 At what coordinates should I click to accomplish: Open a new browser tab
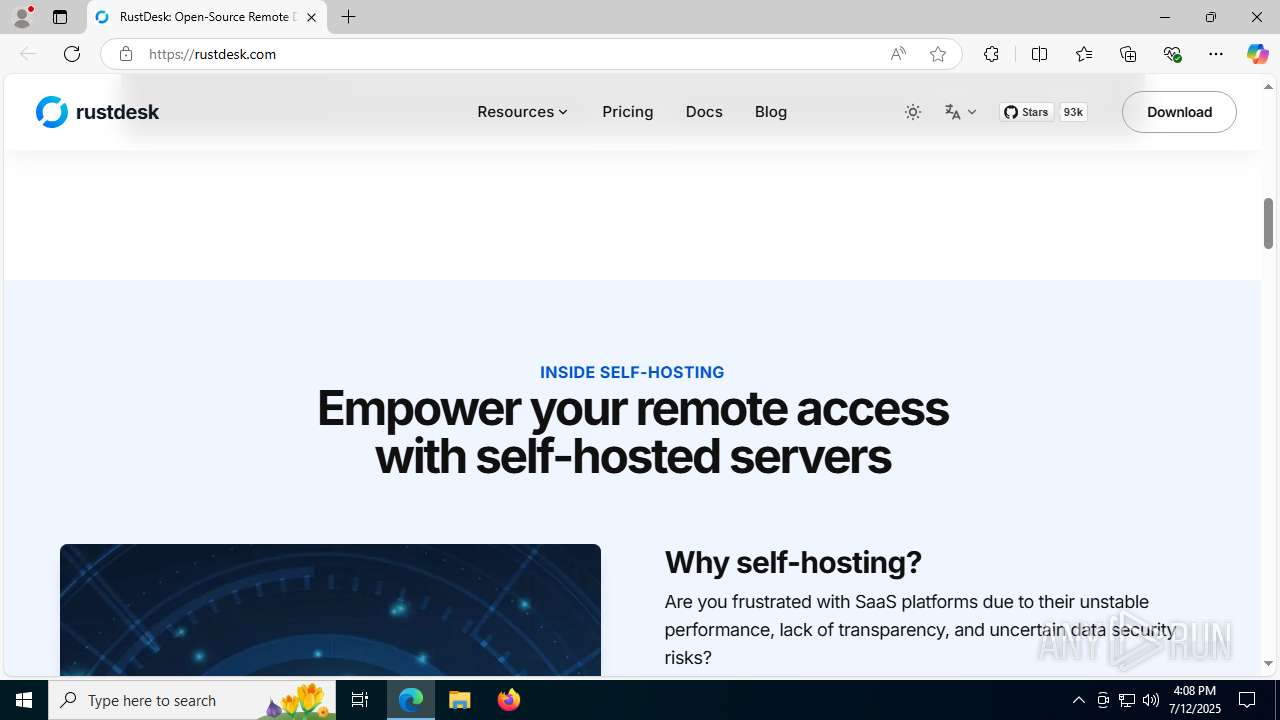pos(348,17)
